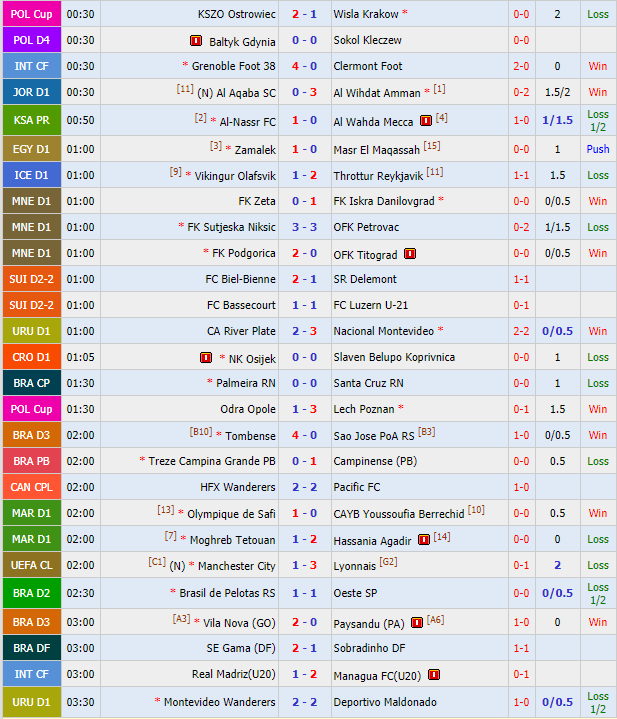Click the 2 - 2 score for HFX Wanderers
This screenshot has height=719, width=617.
304,487
